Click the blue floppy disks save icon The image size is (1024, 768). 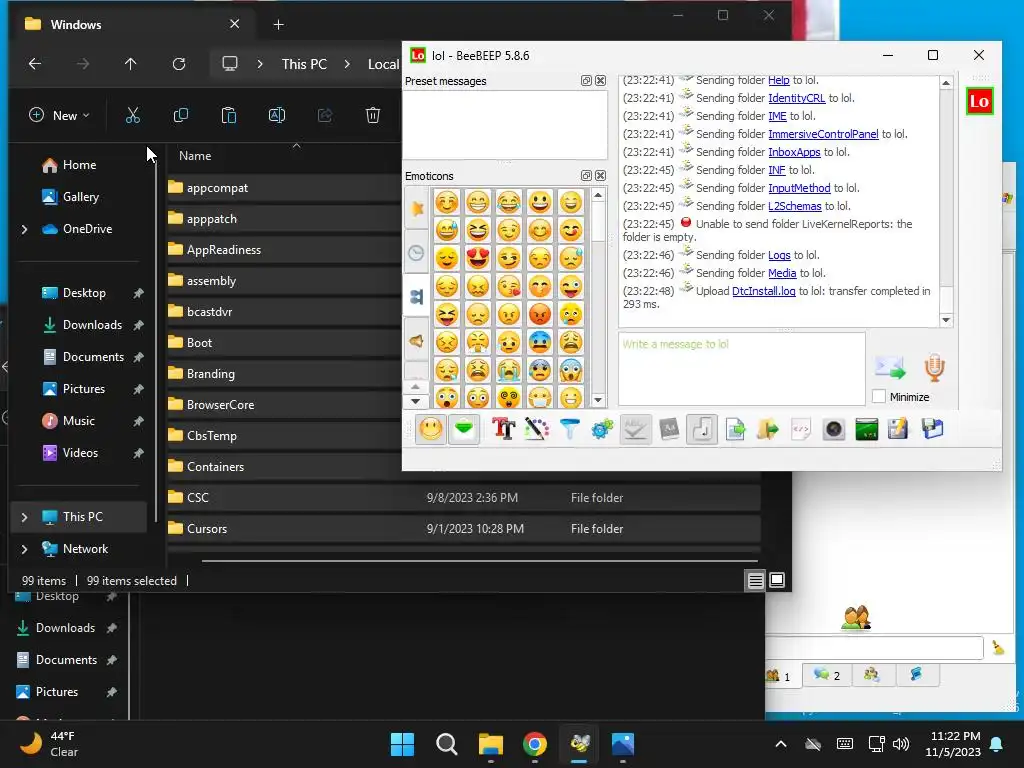pos(933,429)
